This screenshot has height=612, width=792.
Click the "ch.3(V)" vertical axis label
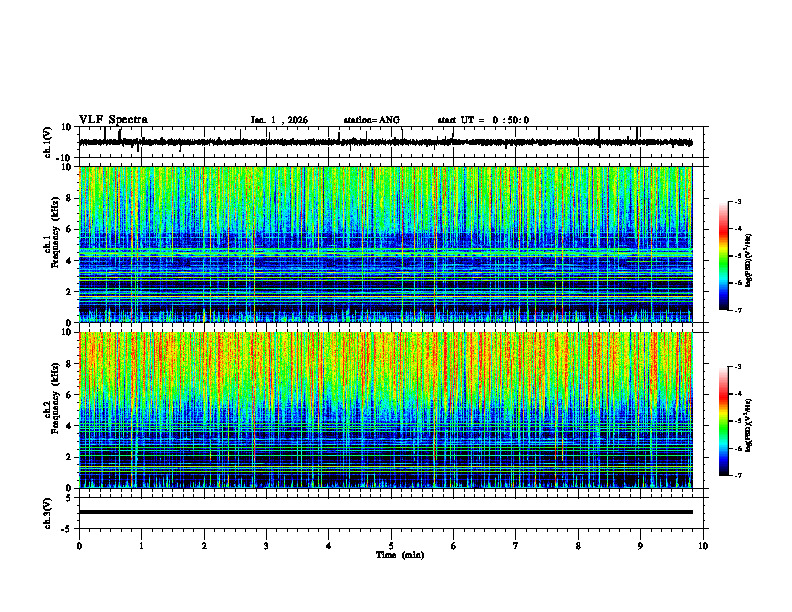48,513
